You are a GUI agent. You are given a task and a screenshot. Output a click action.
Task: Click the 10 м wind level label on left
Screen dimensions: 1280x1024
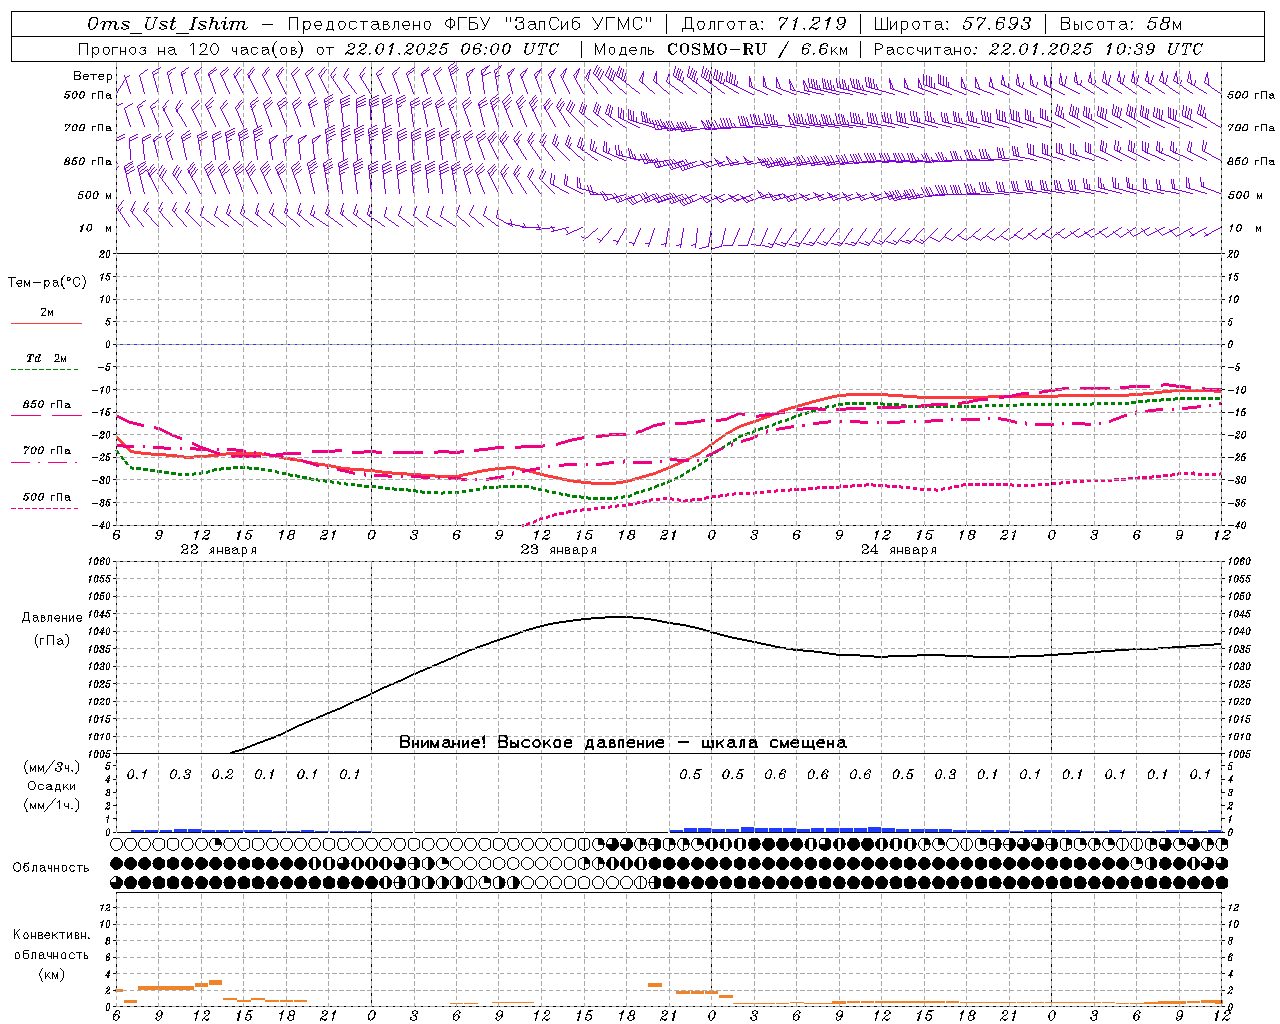96,229
